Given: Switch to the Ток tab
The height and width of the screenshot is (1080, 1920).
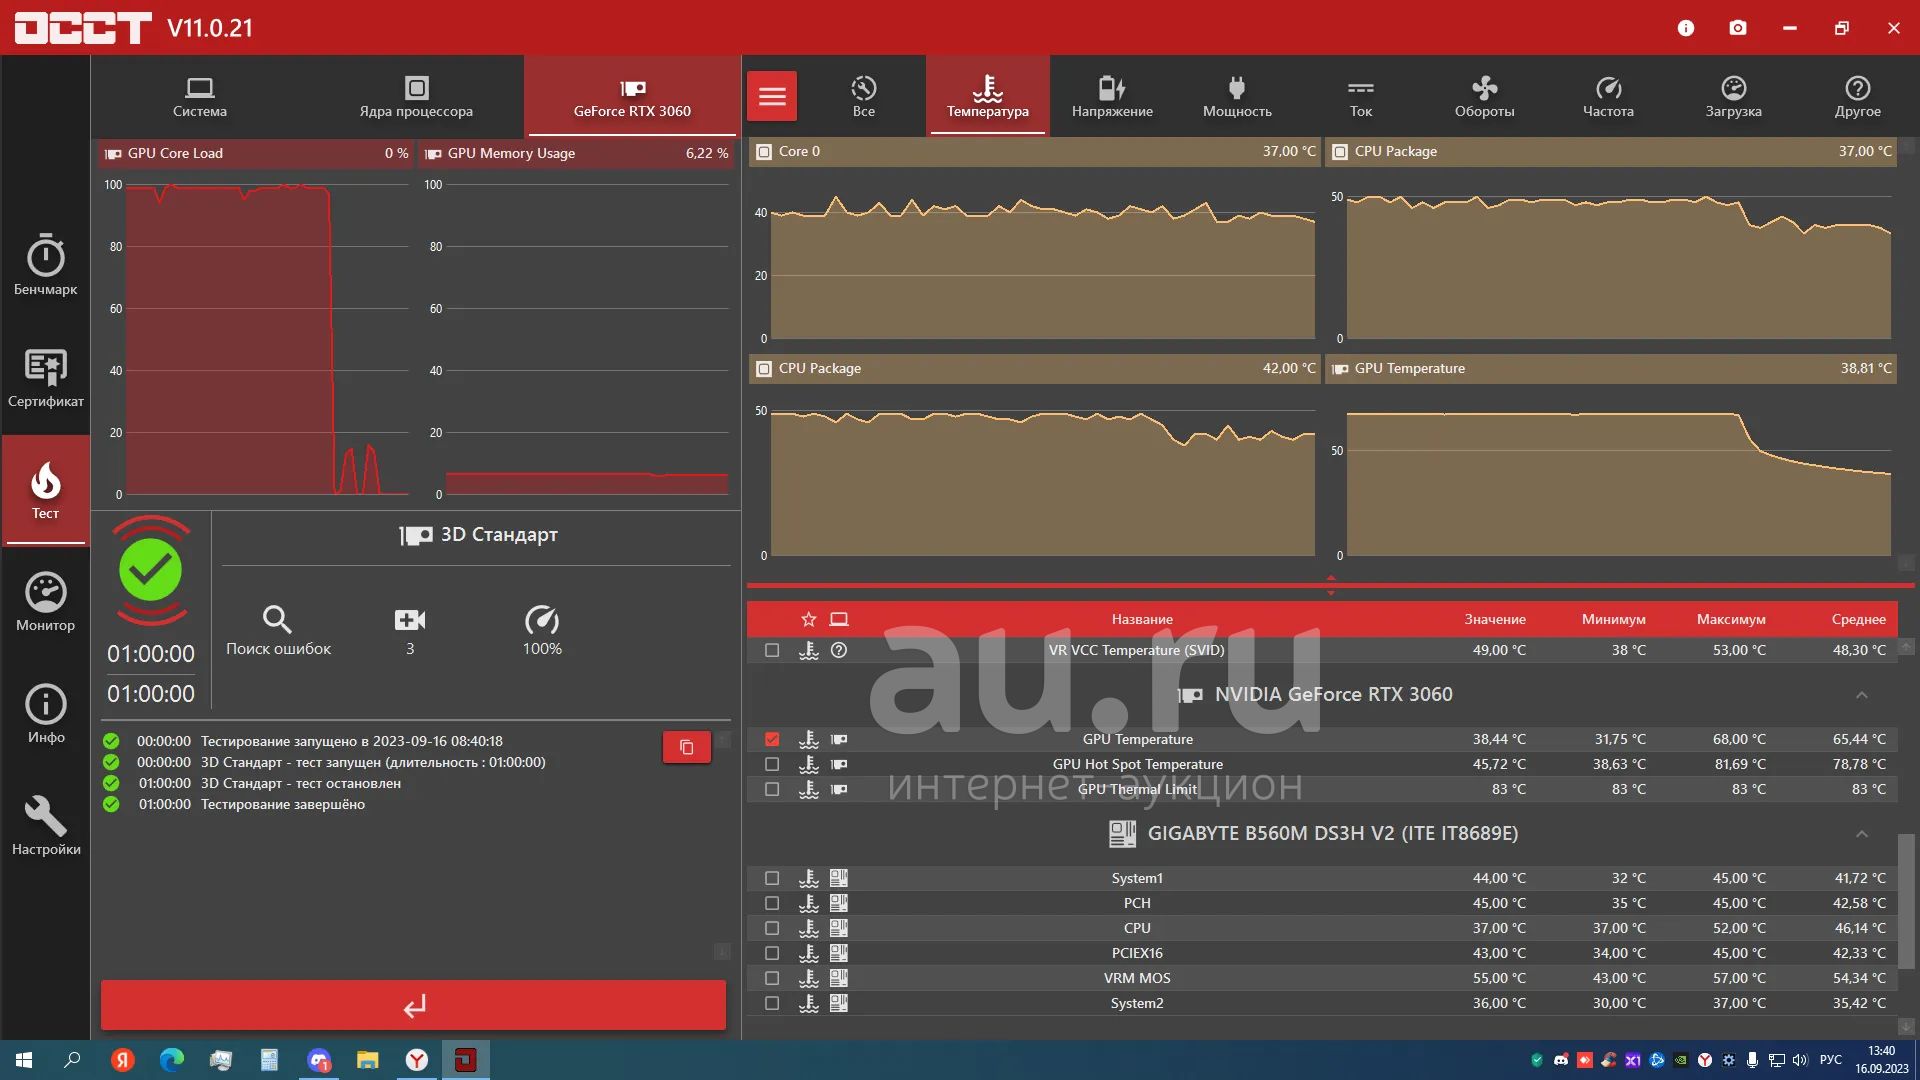Looking at the screenshot, I should pyautogui.click(x=1361, y=97).
